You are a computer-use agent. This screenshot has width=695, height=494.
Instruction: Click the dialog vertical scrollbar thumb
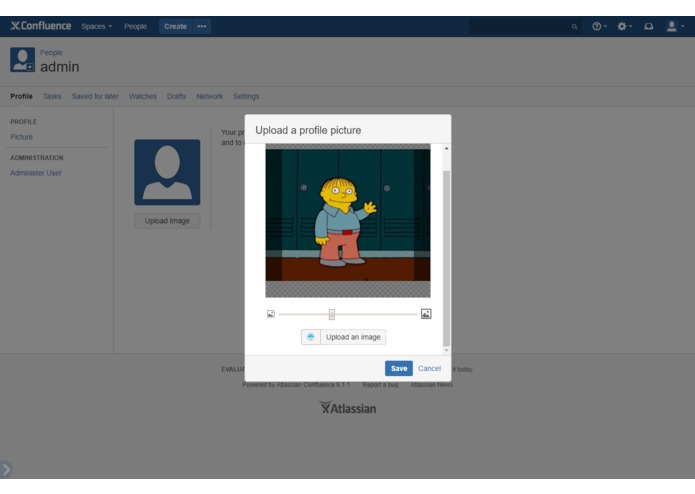coord(446,258)
